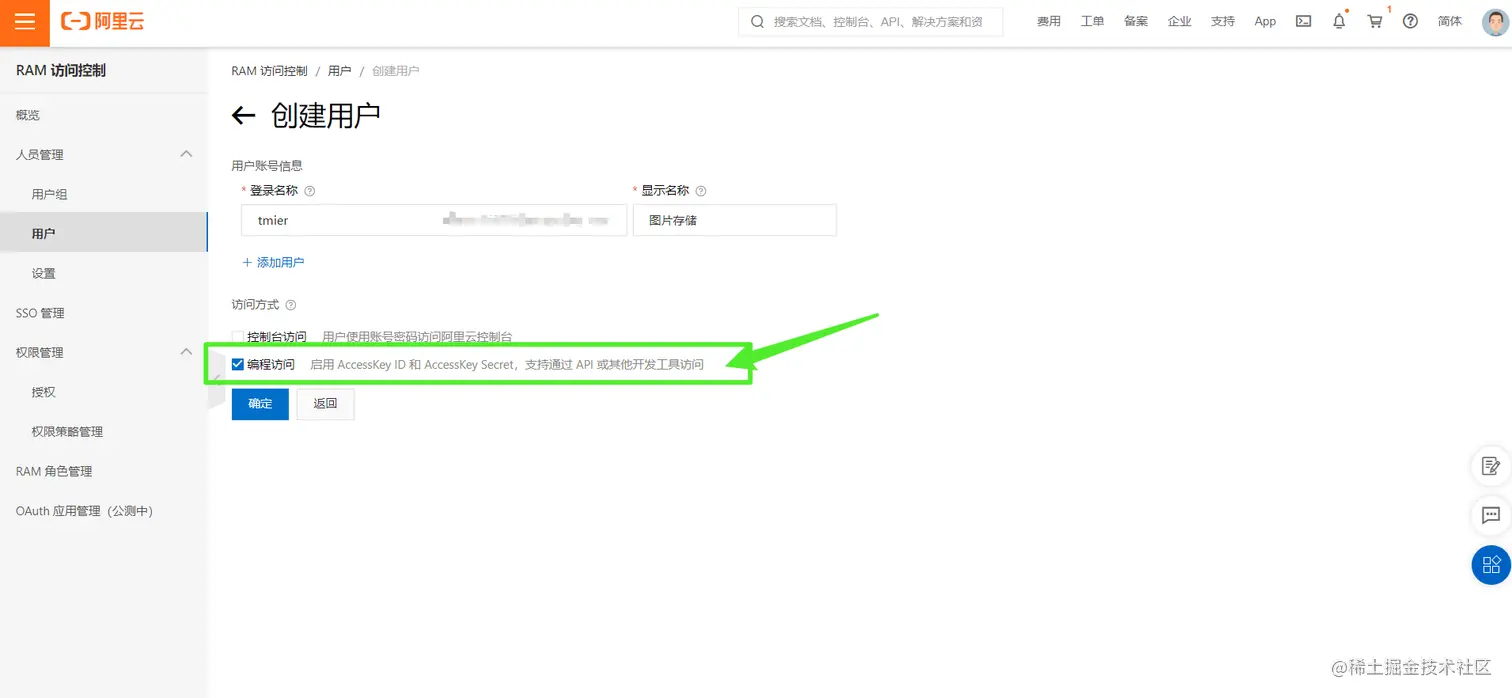The width and height of the screenshot is (1512, 698).
Task: Collapse the sidebar with the side handle
Action: click(216, 380)
